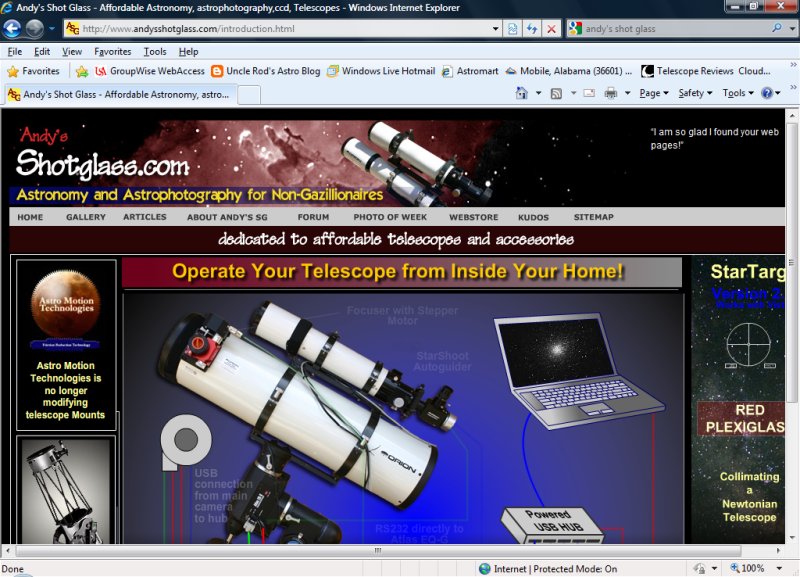
Task: Open the Home button dropdown arrow
Action: [x=538, y=93]
